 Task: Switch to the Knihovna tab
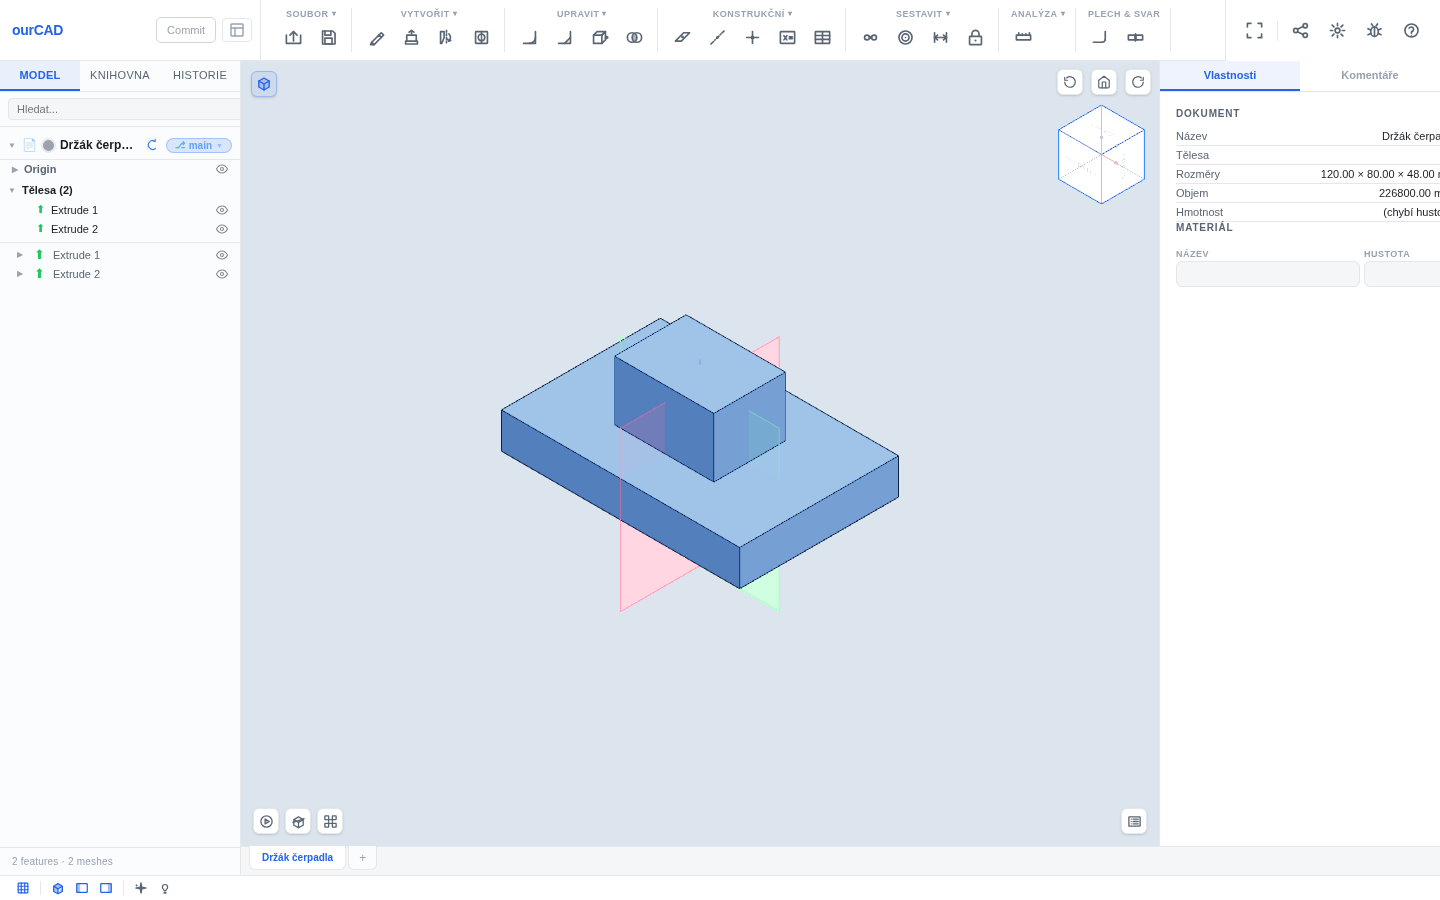pos(120,76)
